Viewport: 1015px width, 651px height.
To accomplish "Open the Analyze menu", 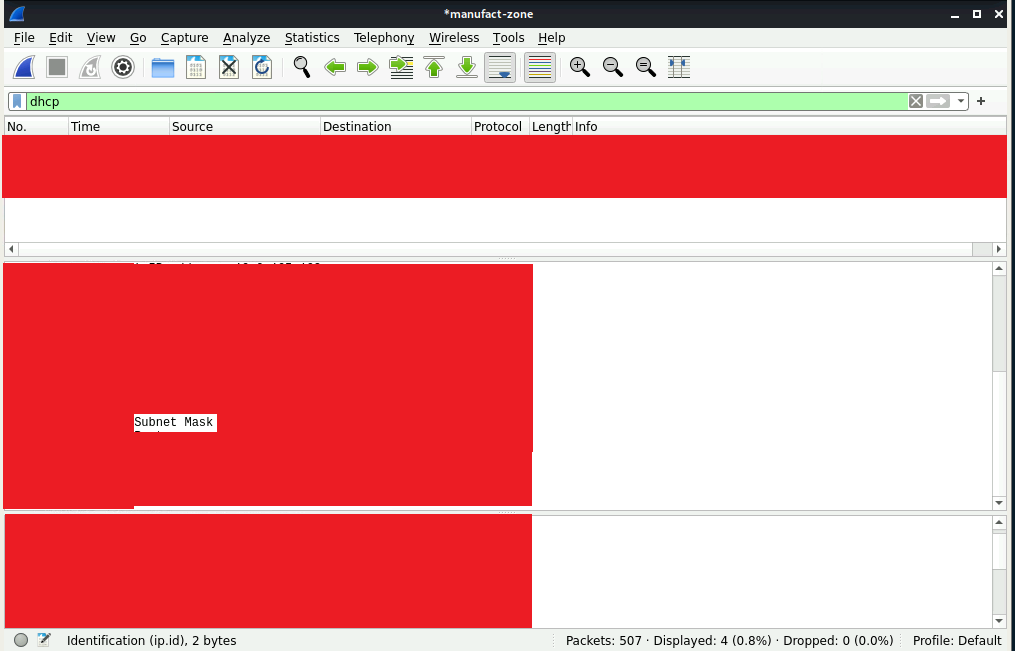I will 246,38.
